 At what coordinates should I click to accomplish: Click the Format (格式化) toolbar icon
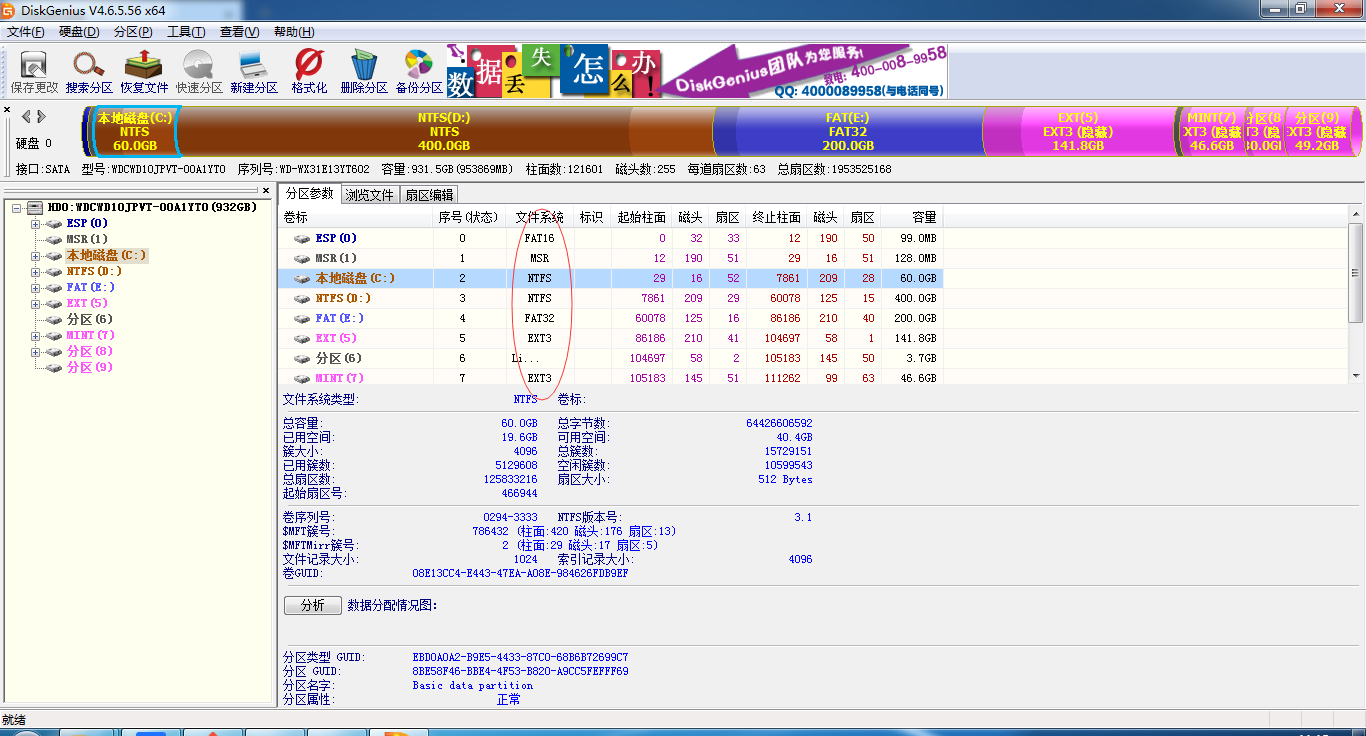click(x=309, y=72)
